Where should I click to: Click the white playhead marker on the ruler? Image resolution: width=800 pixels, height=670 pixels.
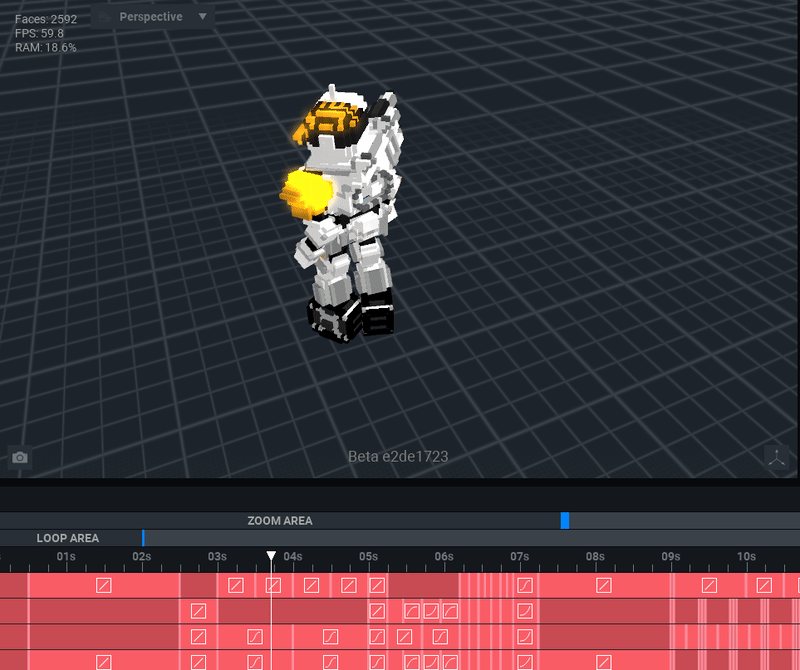(x=271, y=556)
